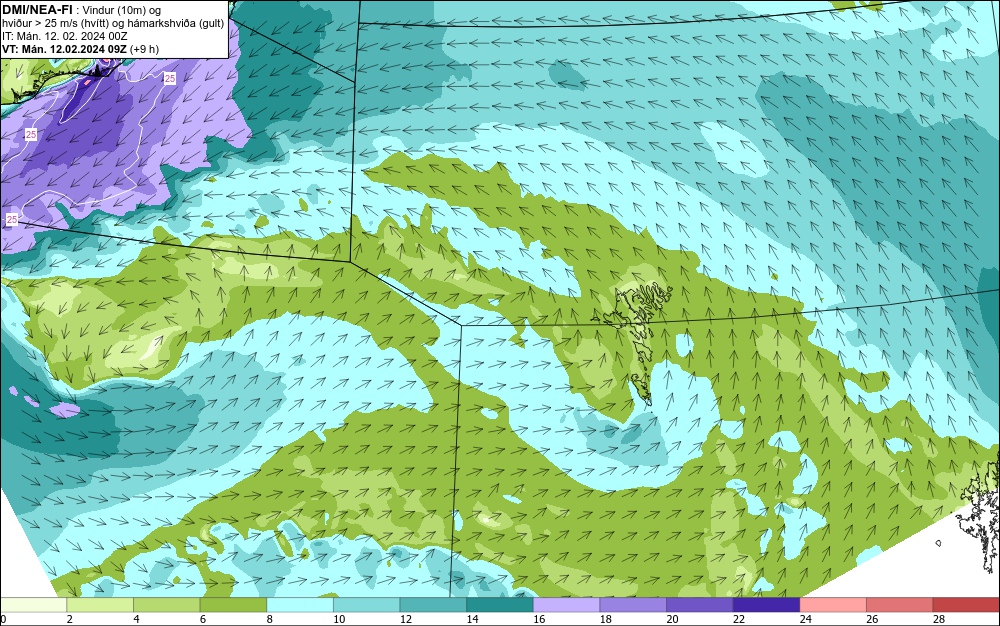Click the pale yellow 0–2 m/s legend swatch

click(x=33, y=605)
